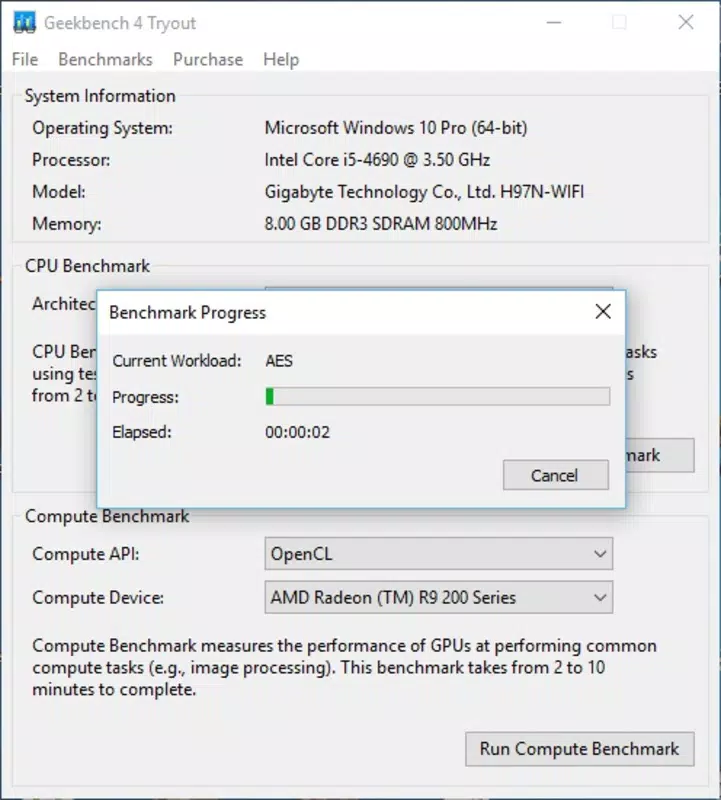Click the maximize button of Geekbench window
This screenshot has width=721, height=800.
click(x=619, y=22)
